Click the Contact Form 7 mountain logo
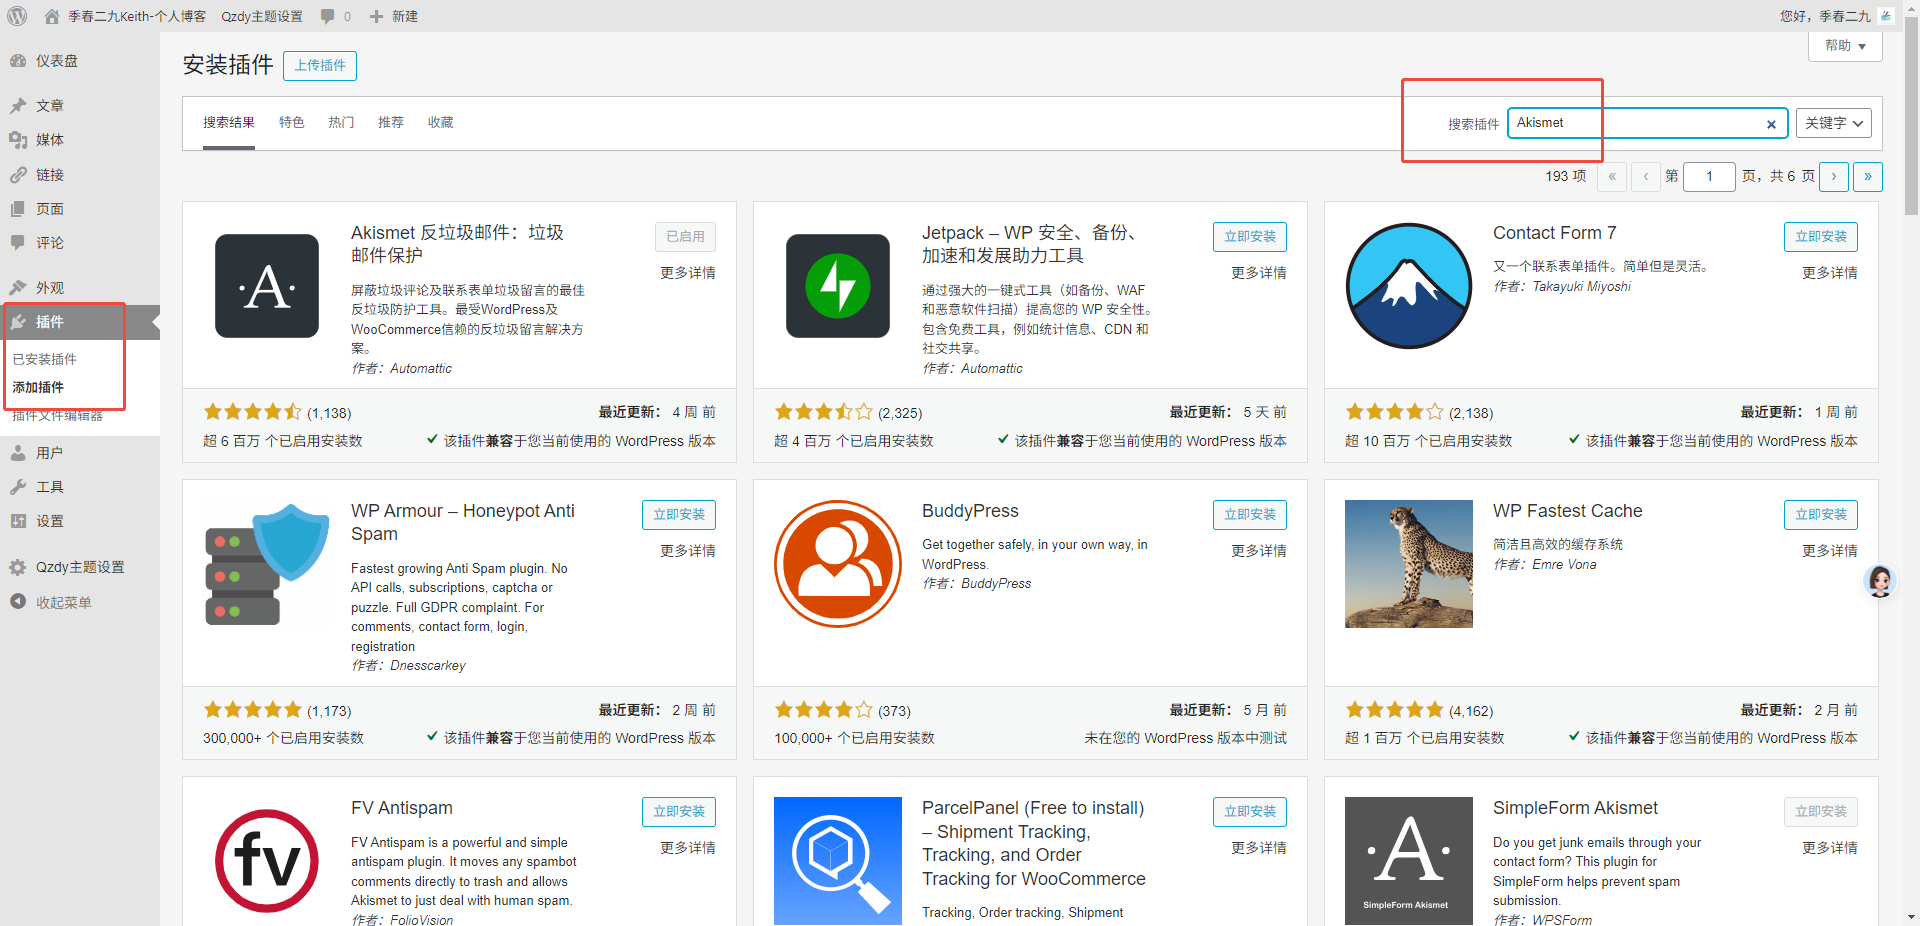This screenshot has width=1920, height=926. pyautogui.click(x=1409, y=286)
